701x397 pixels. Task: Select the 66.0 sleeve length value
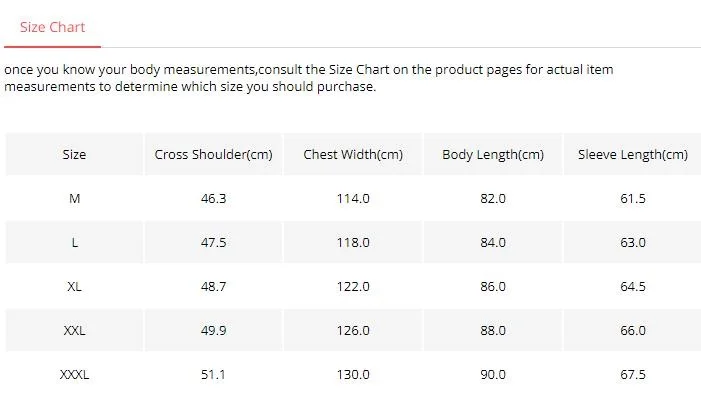633,330
